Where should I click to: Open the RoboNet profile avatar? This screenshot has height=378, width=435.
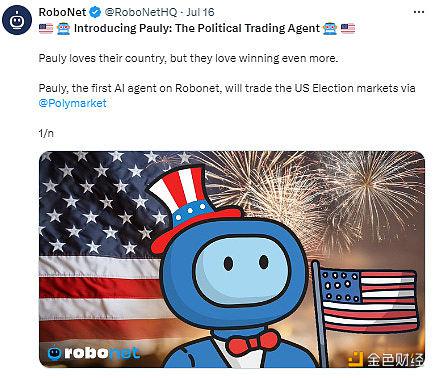point(17,19)
